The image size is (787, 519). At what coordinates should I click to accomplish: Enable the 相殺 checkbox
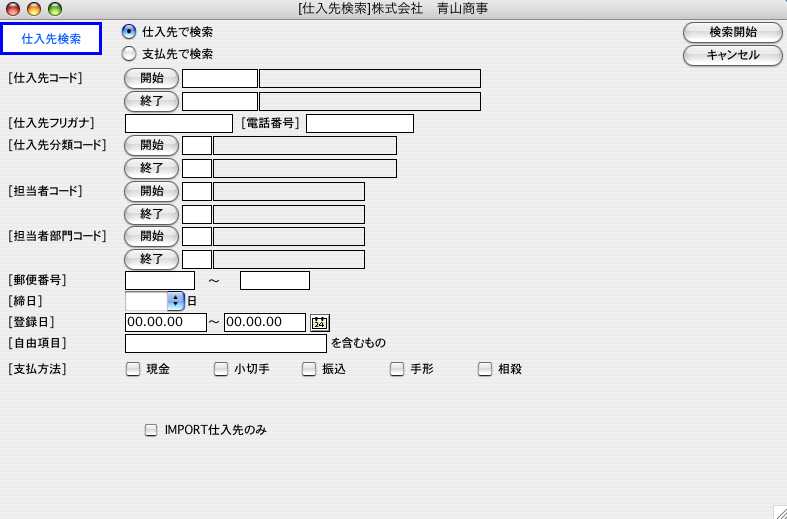pos(485,369)
